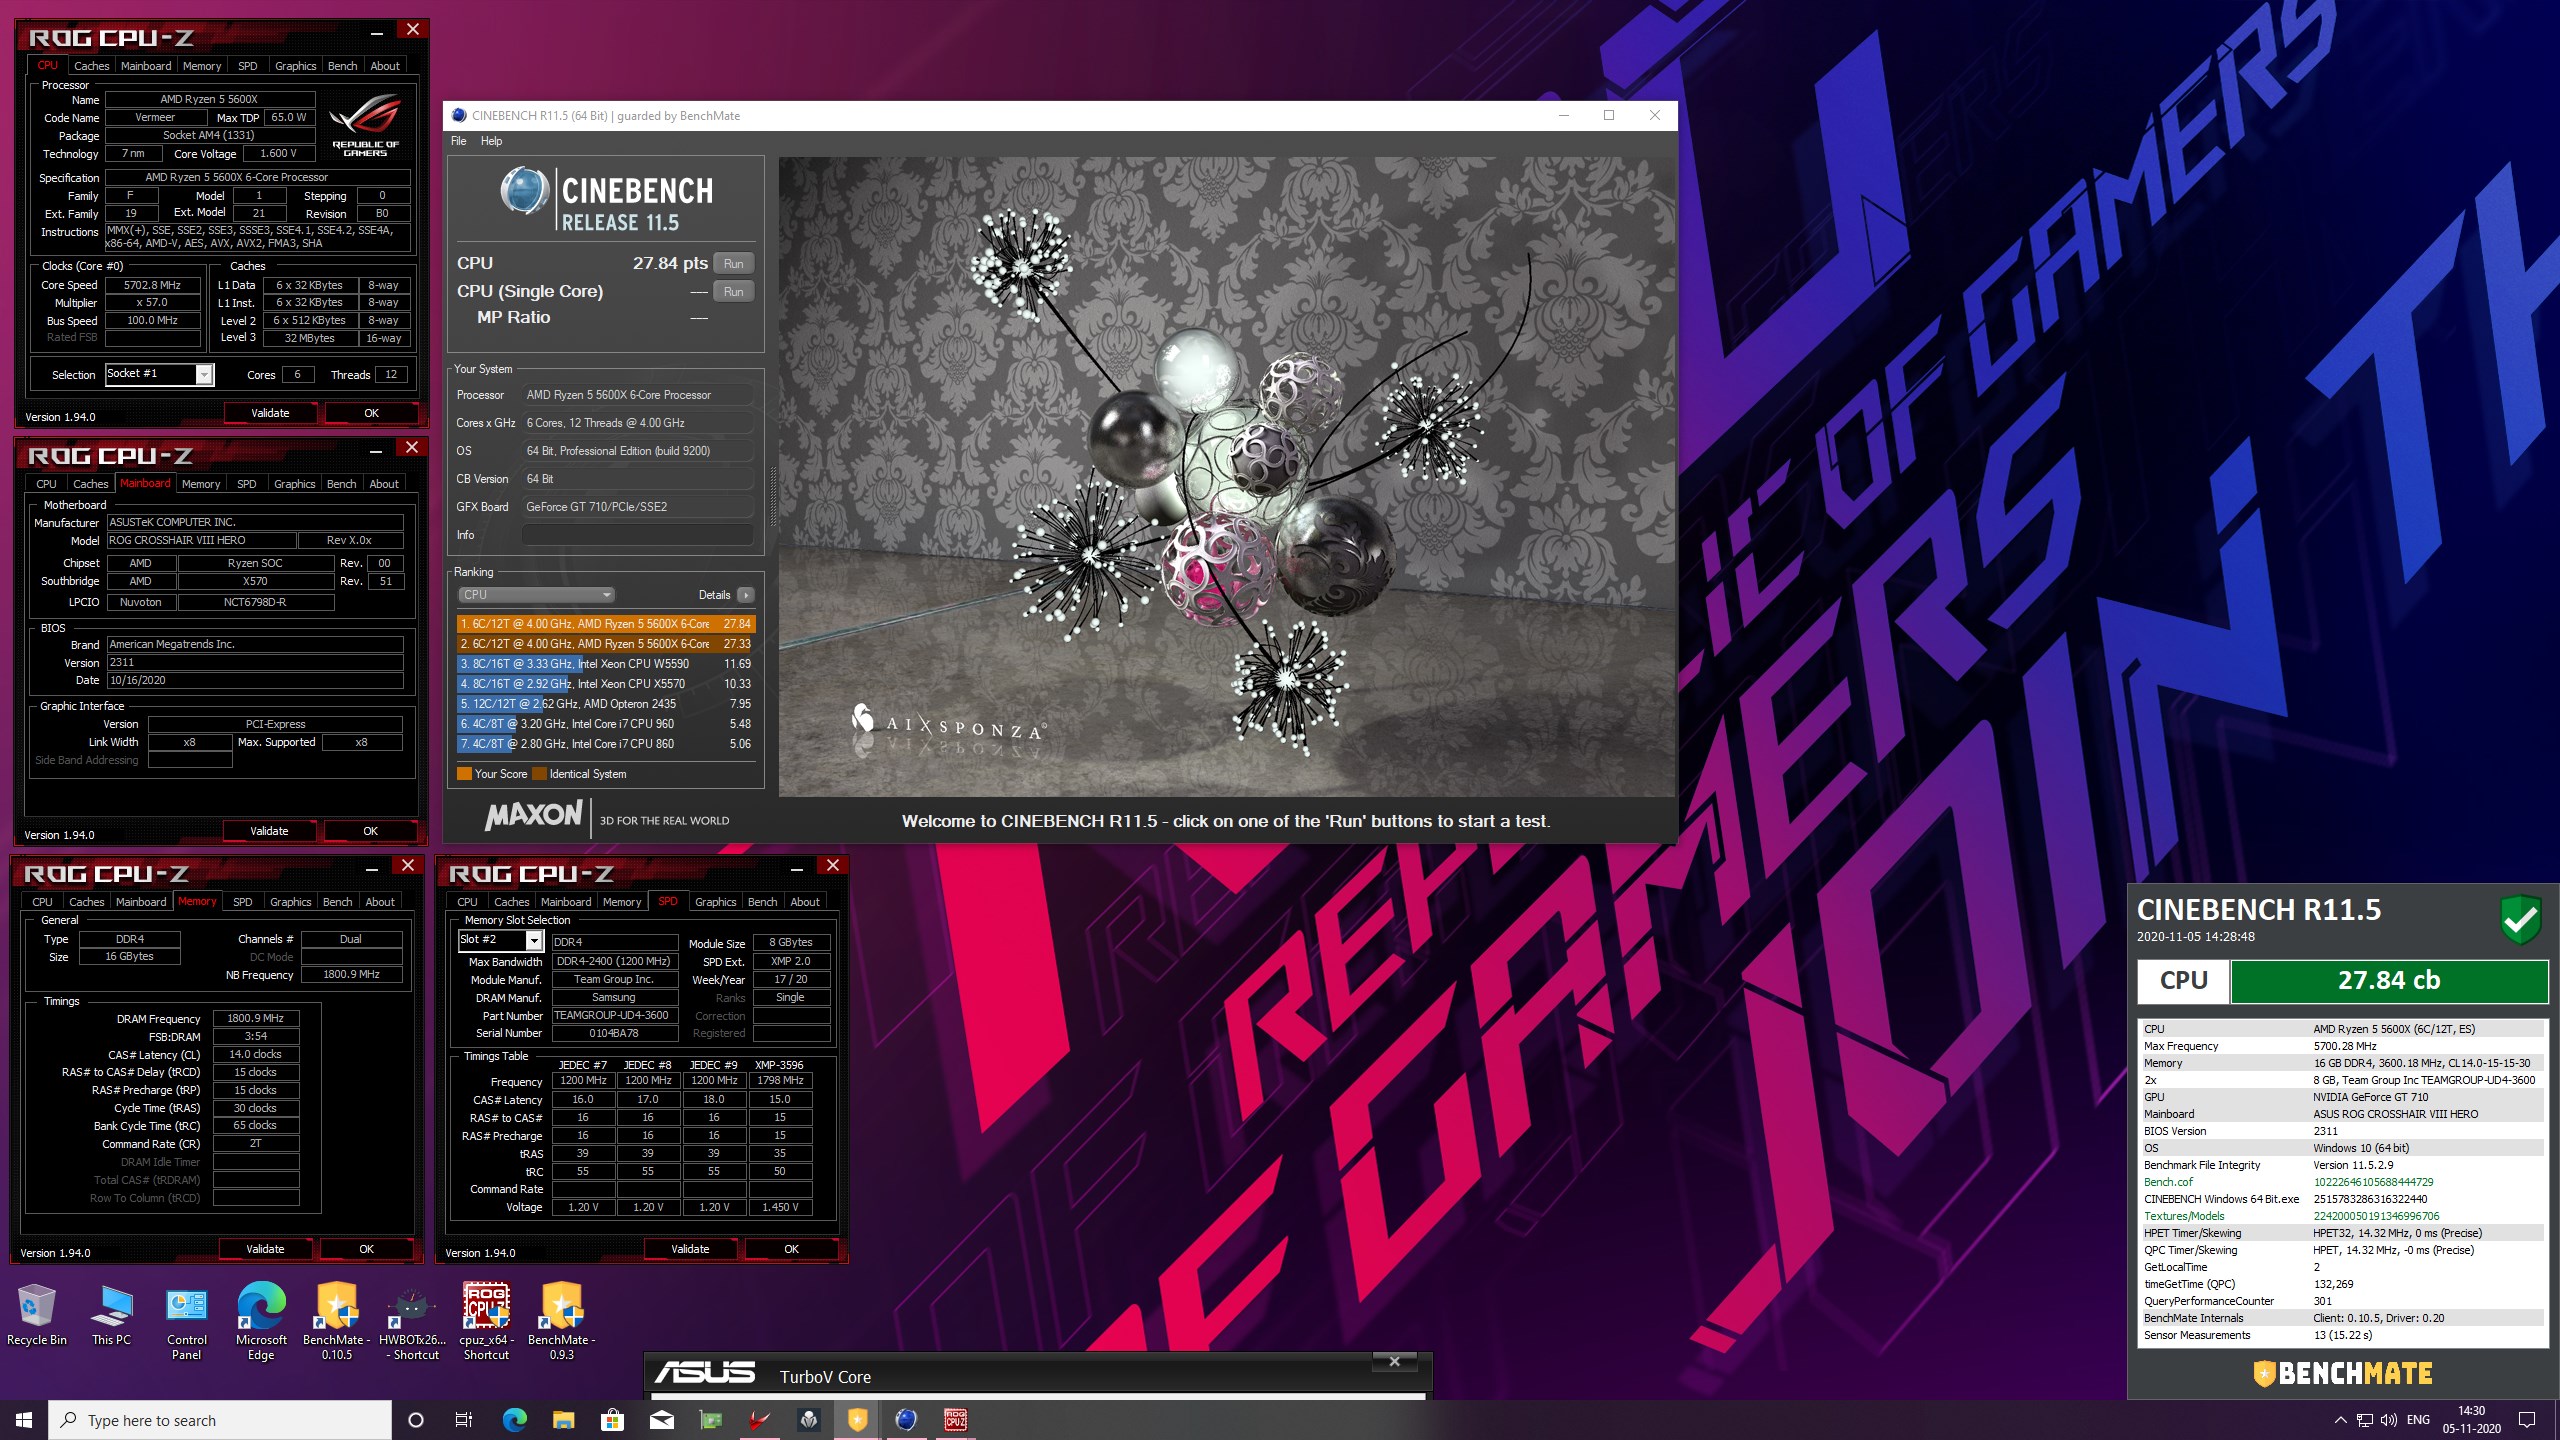Open the Recycle Bin desktop icon

click(x=37, y=1313)
